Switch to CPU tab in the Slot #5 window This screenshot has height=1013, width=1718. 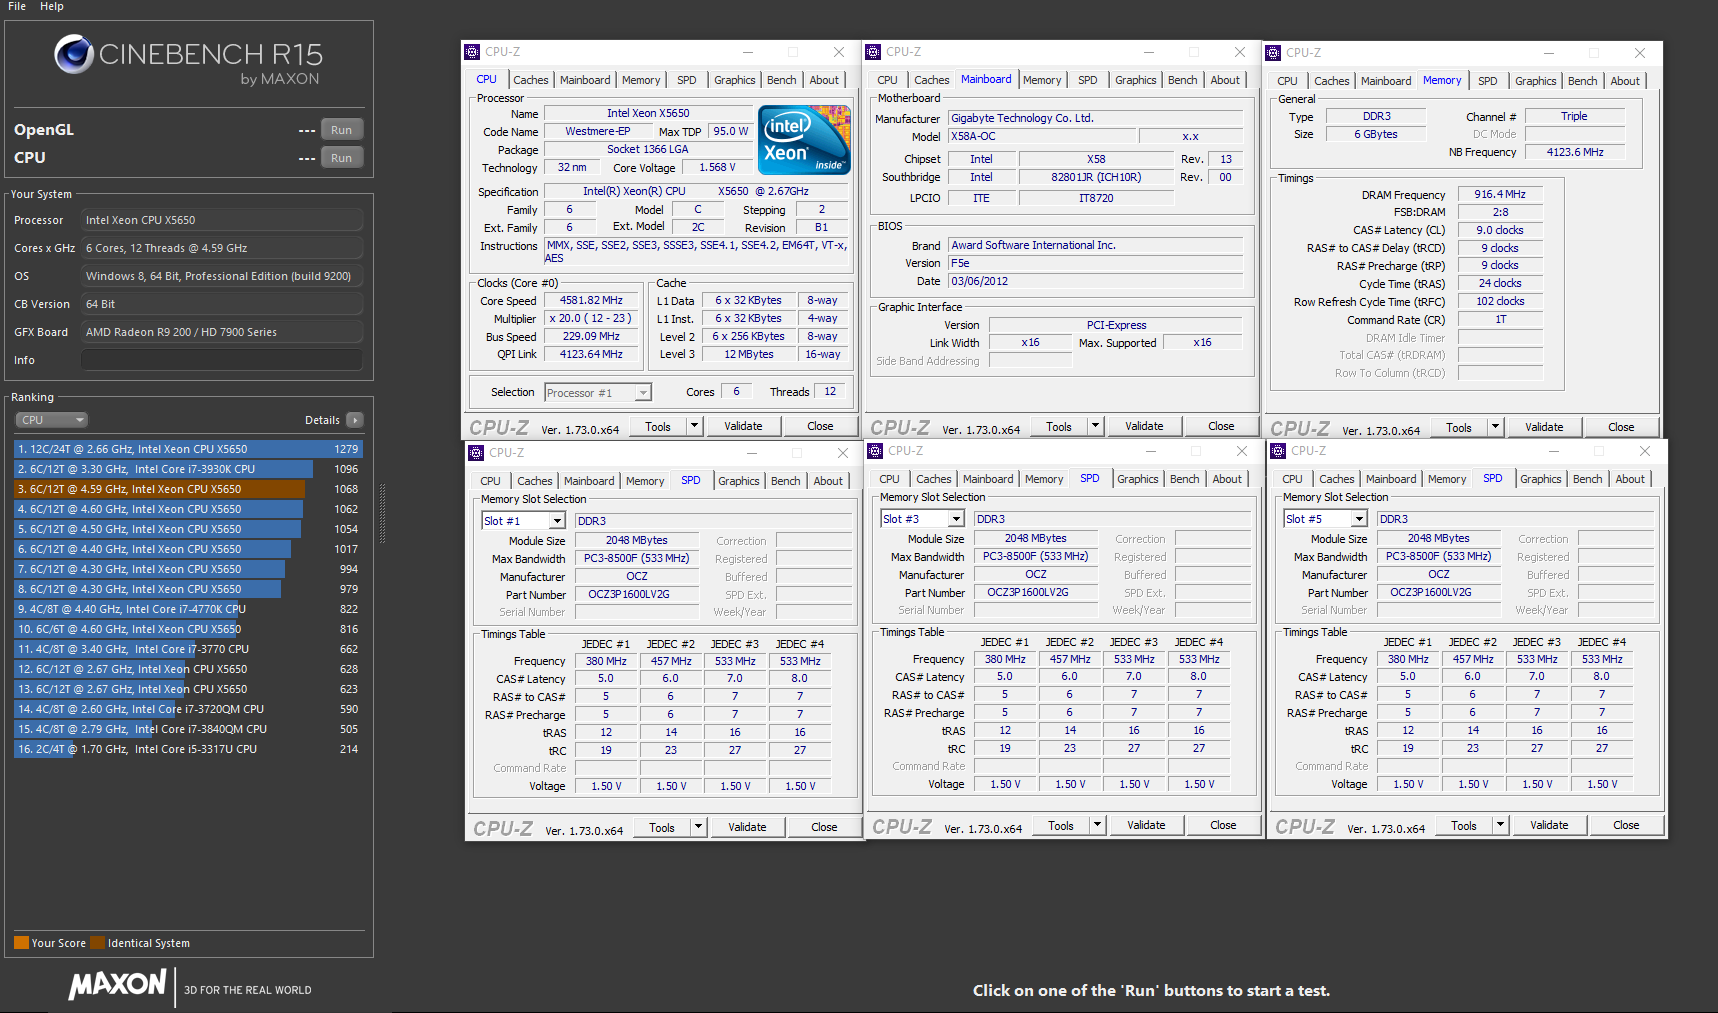click(1292, 479)
